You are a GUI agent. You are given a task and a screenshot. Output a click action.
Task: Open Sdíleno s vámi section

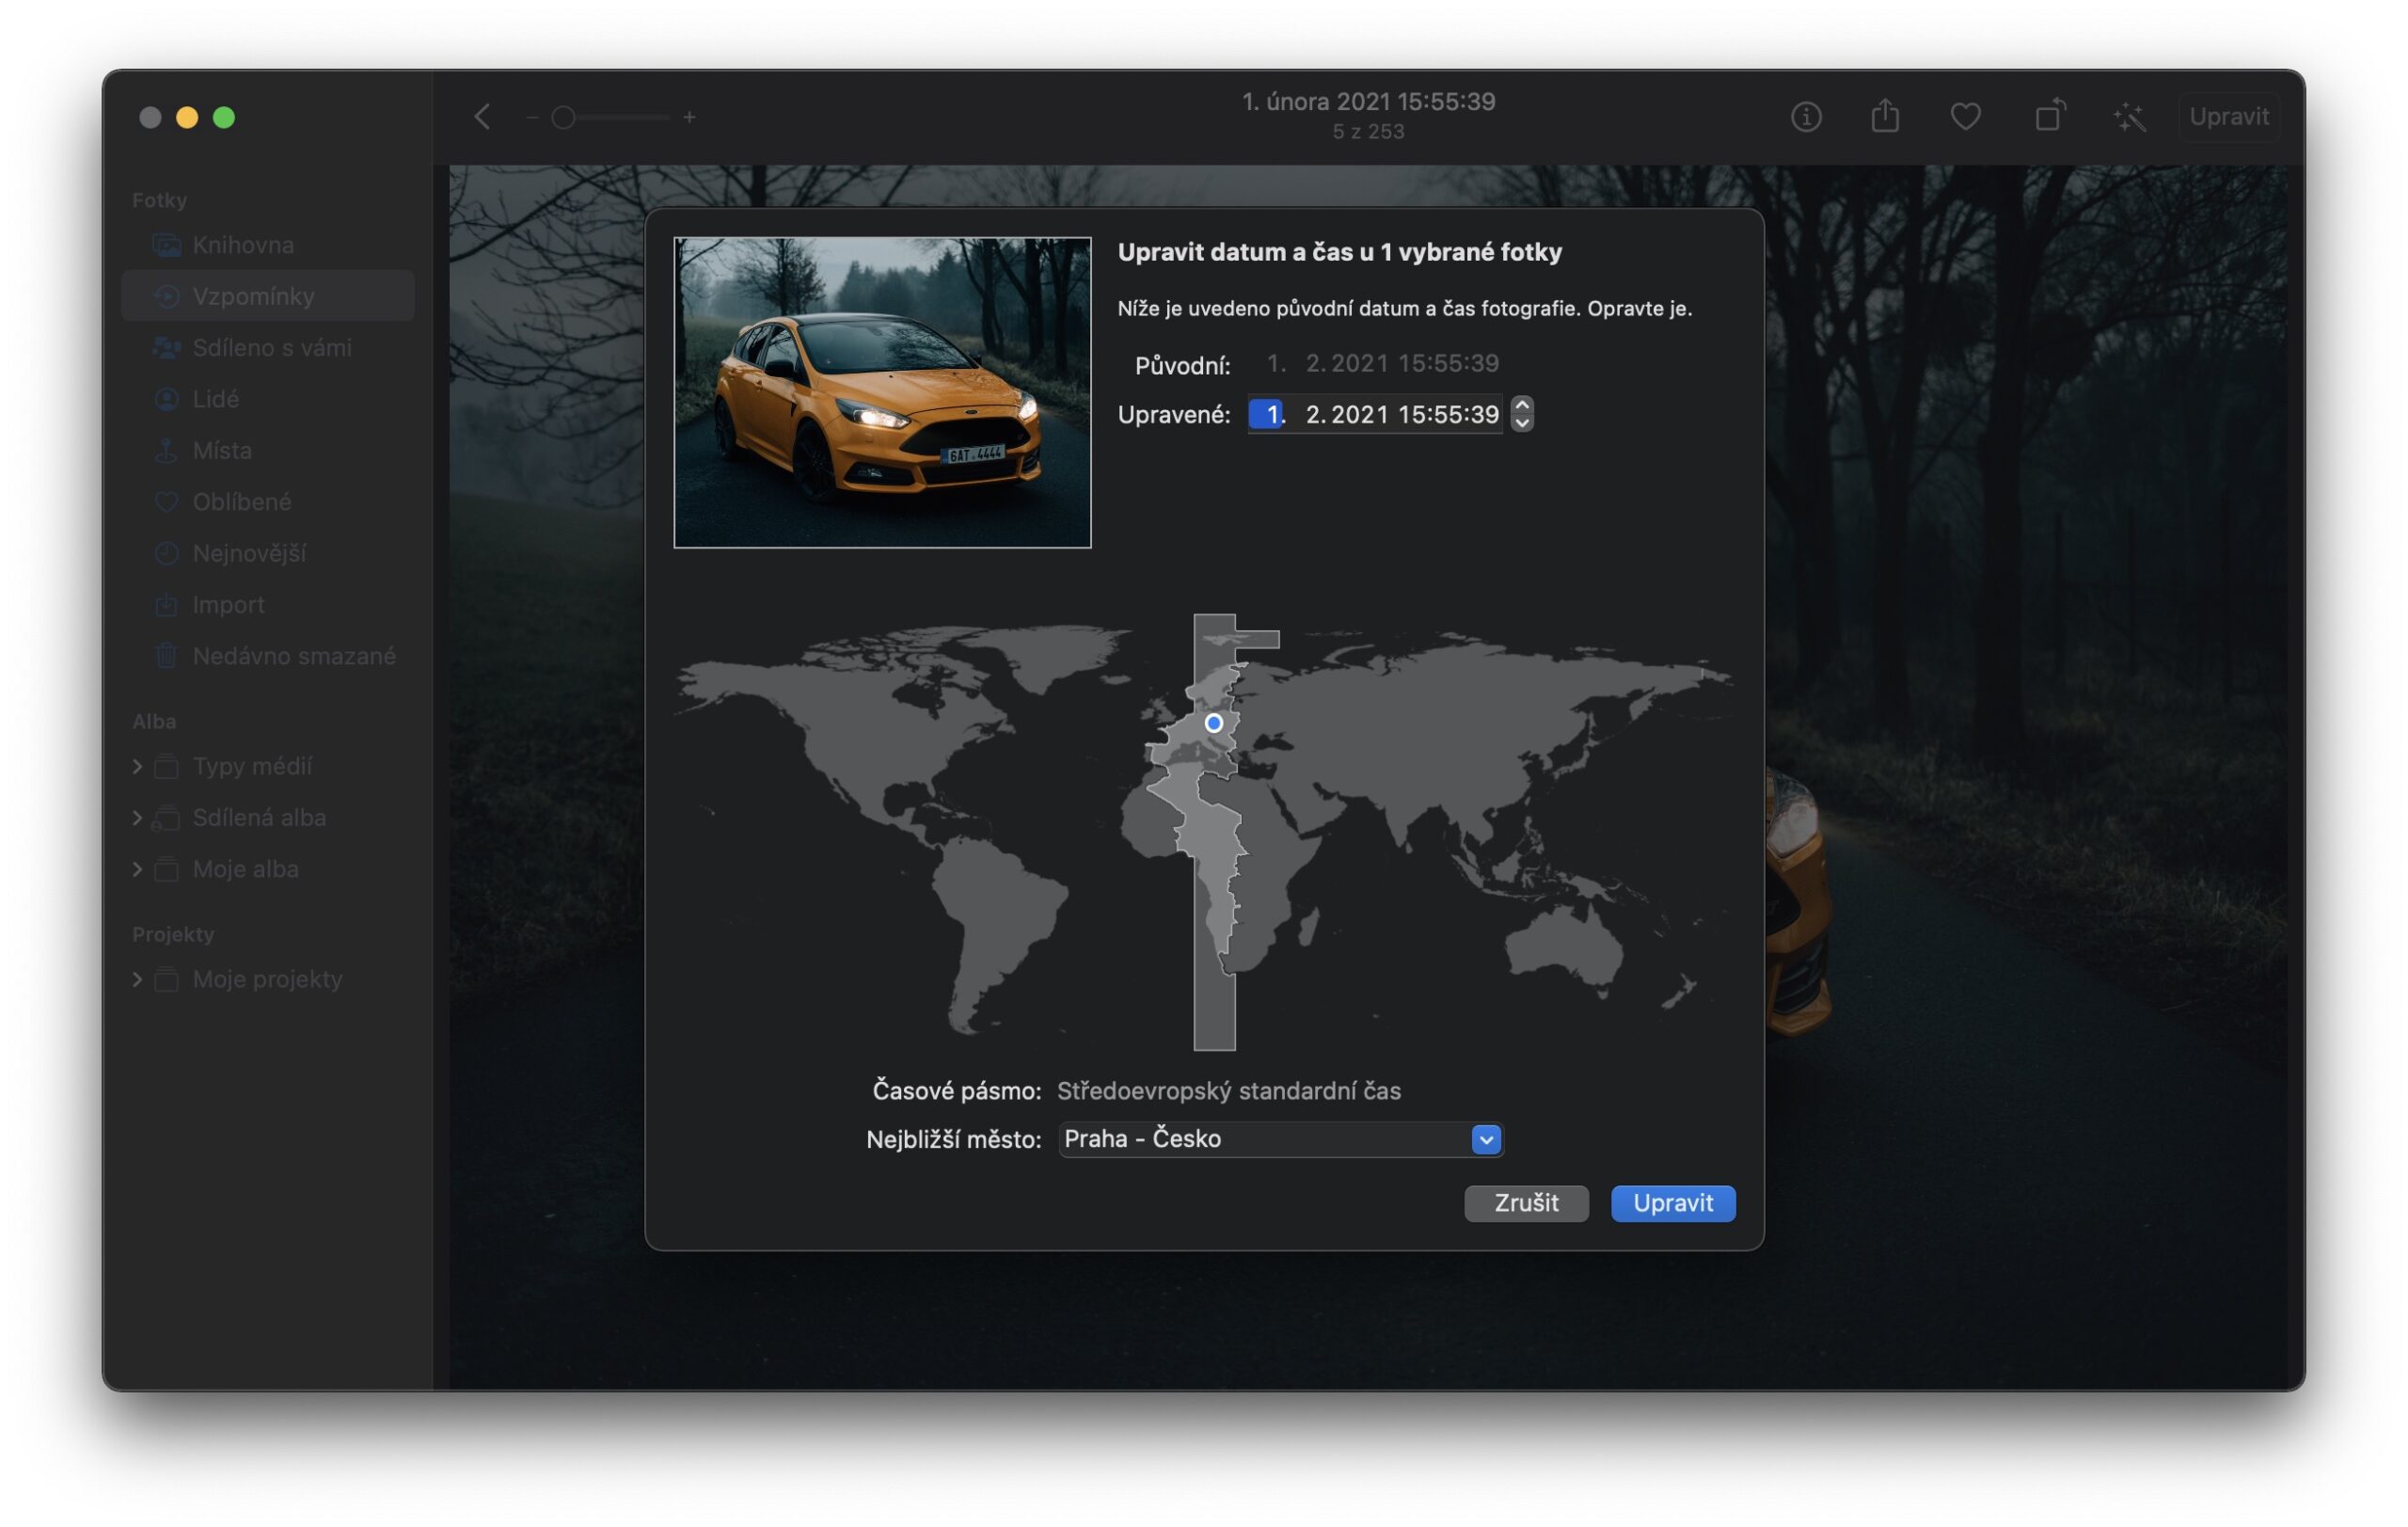(272, 348)
